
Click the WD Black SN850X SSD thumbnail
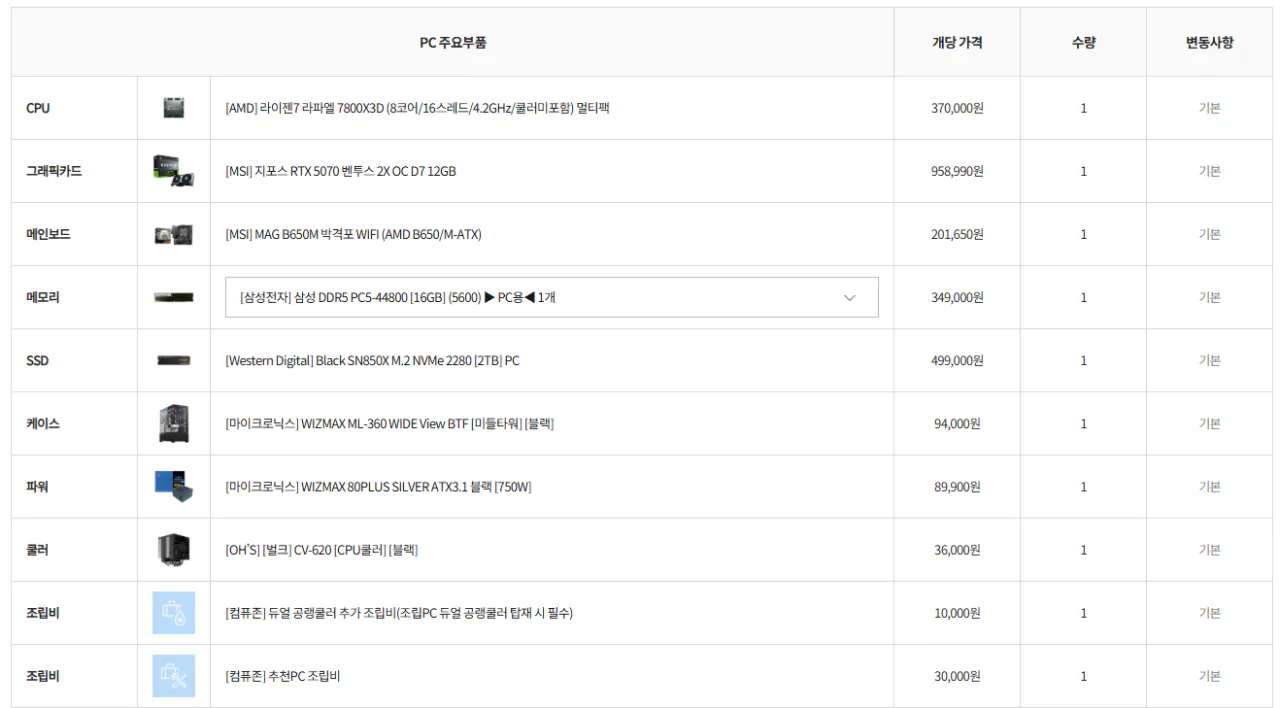coord(174,360)
